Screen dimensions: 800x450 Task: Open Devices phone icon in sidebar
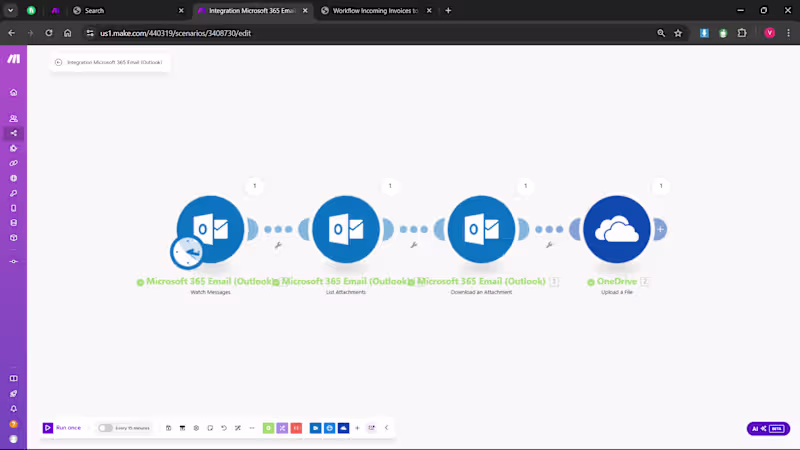pos(14,208)
